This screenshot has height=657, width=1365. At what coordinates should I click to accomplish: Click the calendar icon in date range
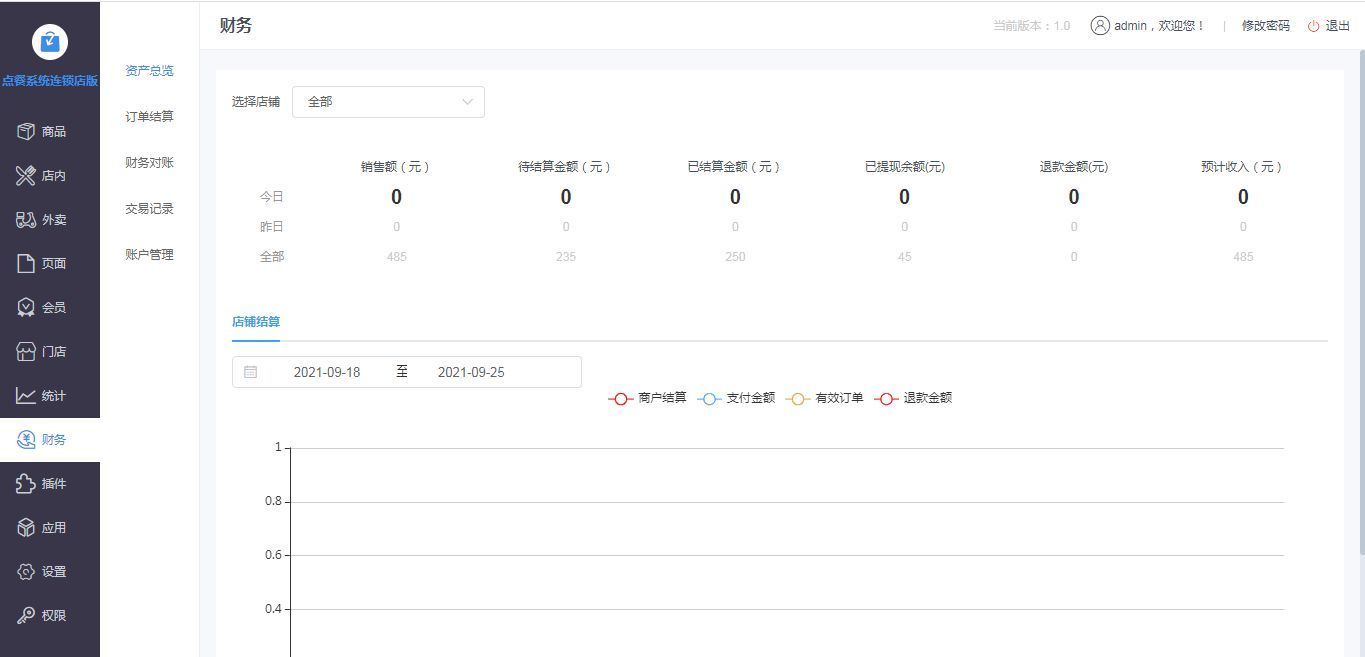tap(250, 372)
